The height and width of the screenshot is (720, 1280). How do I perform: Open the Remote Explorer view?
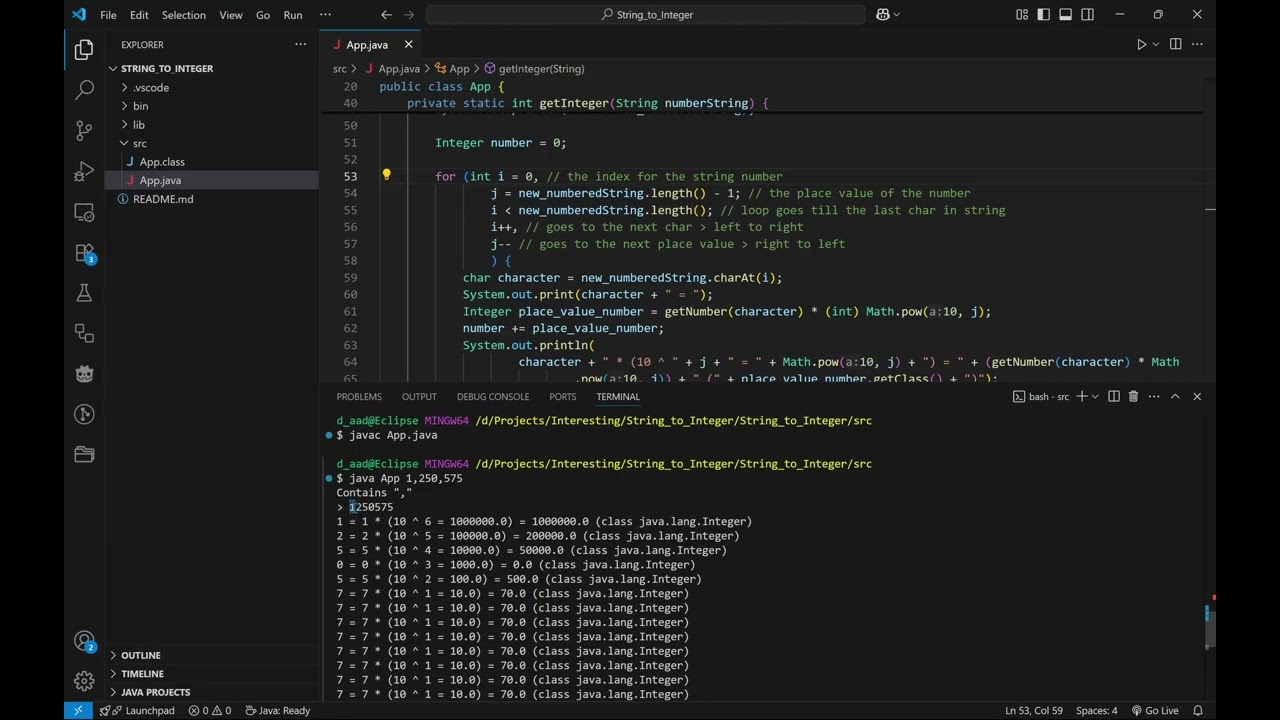(84, 212)
